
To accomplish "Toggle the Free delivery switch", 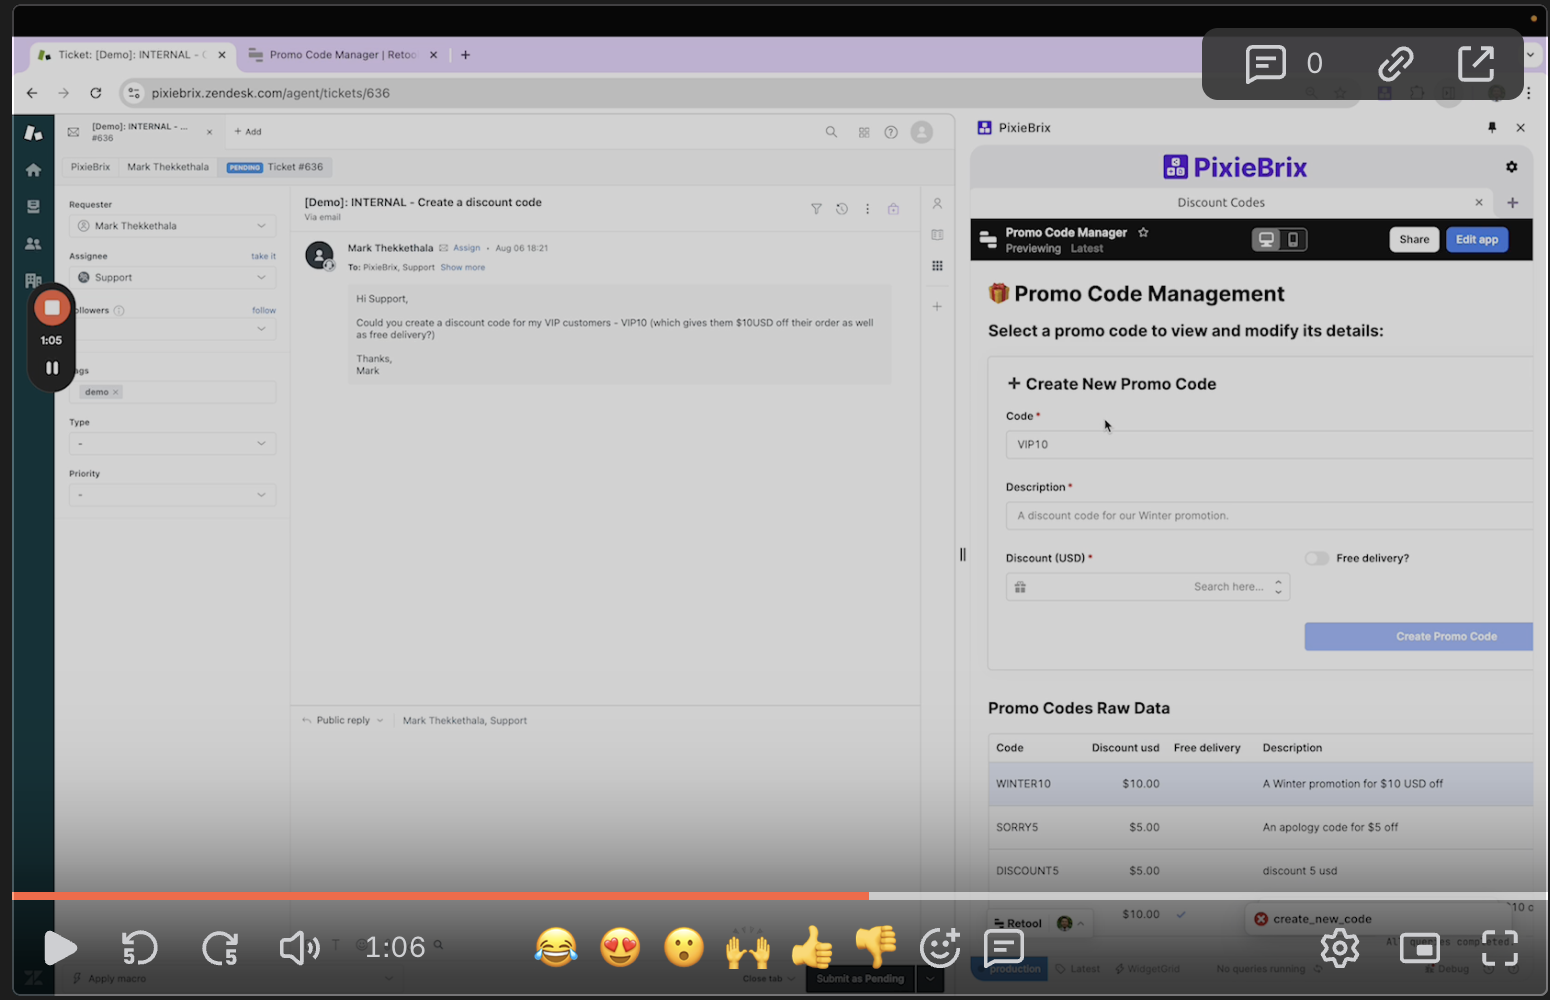I will click(1317, 558).
